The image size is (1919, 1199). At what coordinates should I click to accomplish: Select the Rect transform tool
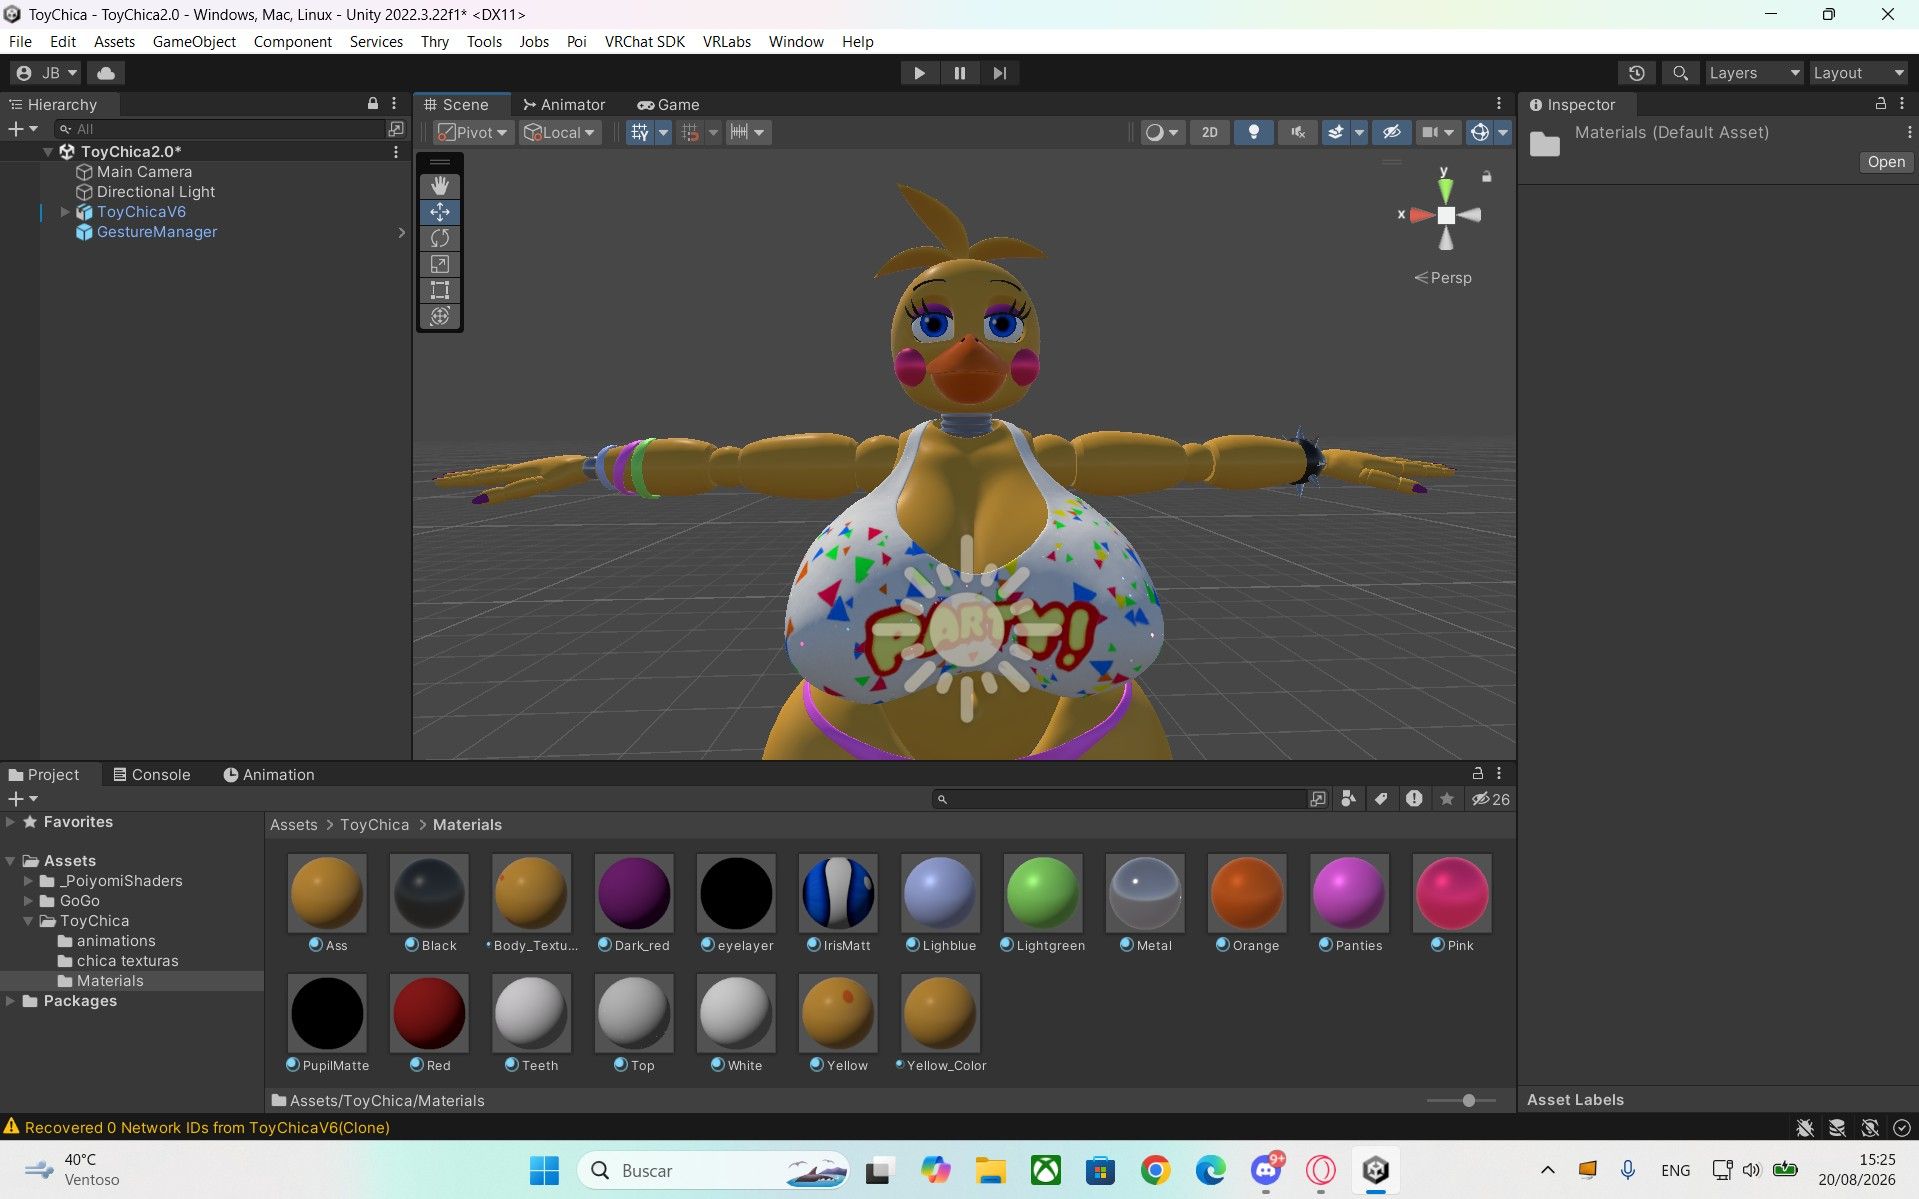point(440,290)
